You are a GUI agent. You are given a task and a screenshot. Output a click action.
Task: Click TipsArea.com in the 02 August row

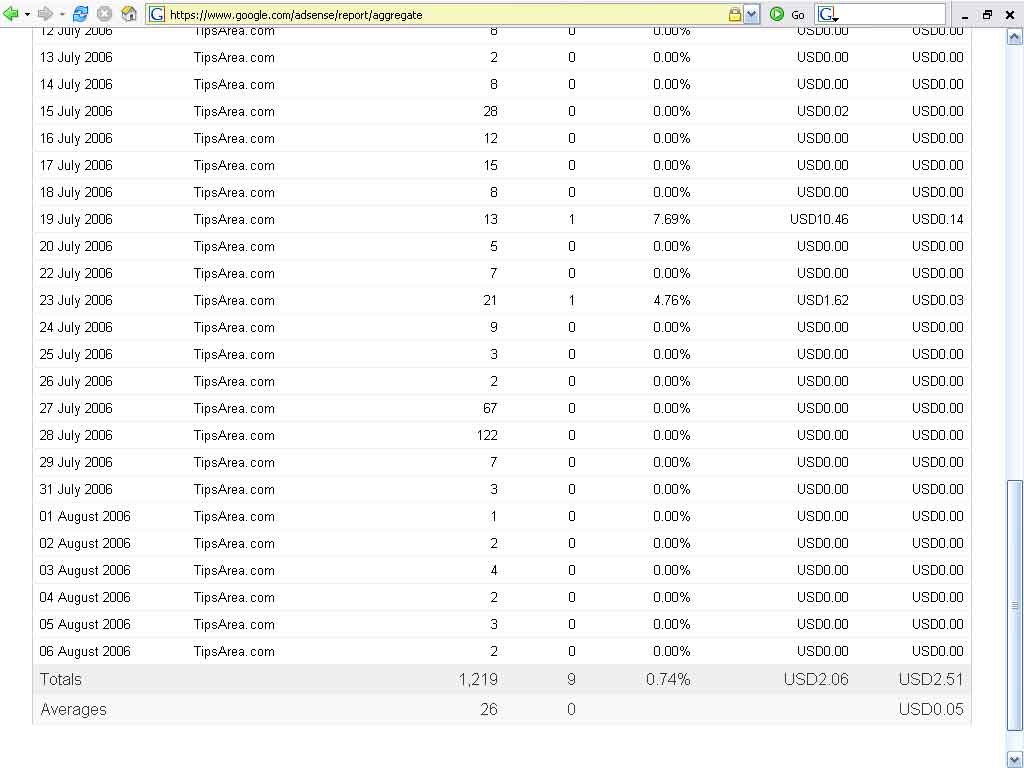coord(234,543)
